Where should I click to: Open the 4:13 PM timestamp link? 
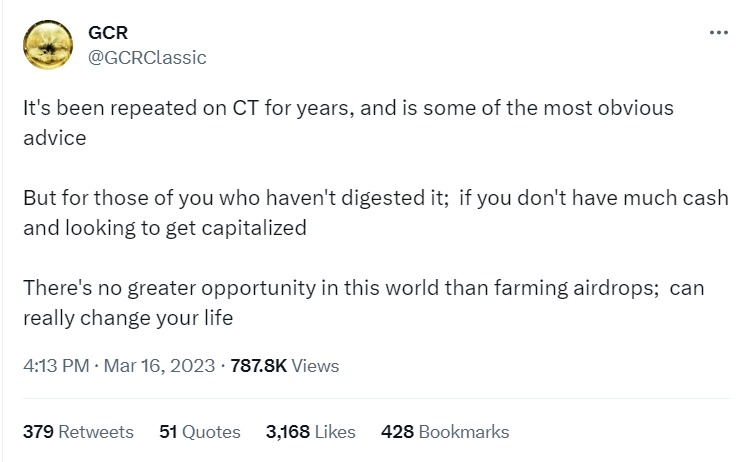coord(56,366)
